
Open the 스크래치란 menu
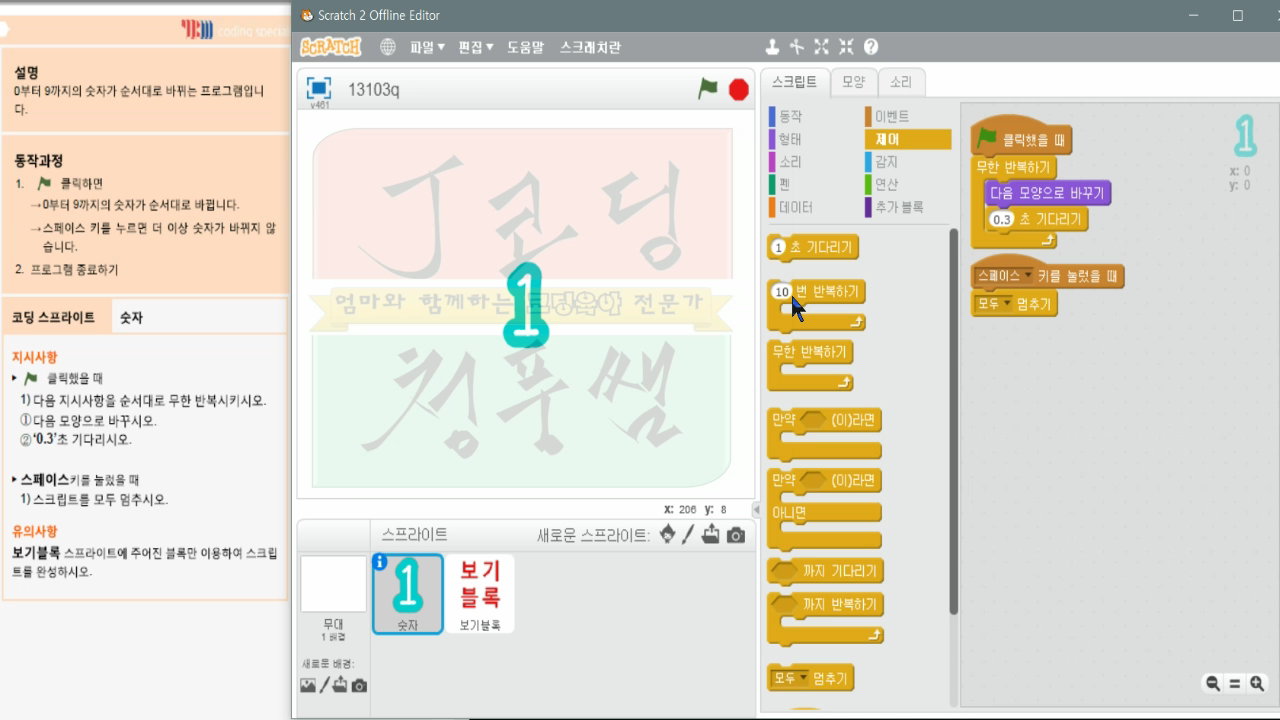pyautogui.click(x=590, y=47)
